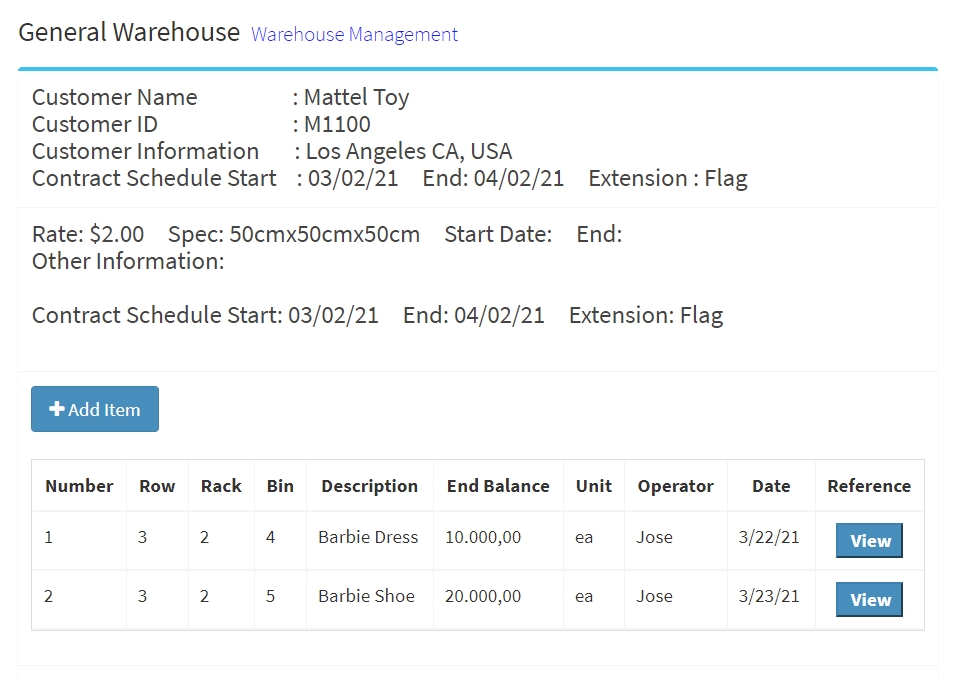The height and width of the screenshot is (682, 957).
Task: View reference for Barbie Shoe row
Action: [x=869, y=600]
